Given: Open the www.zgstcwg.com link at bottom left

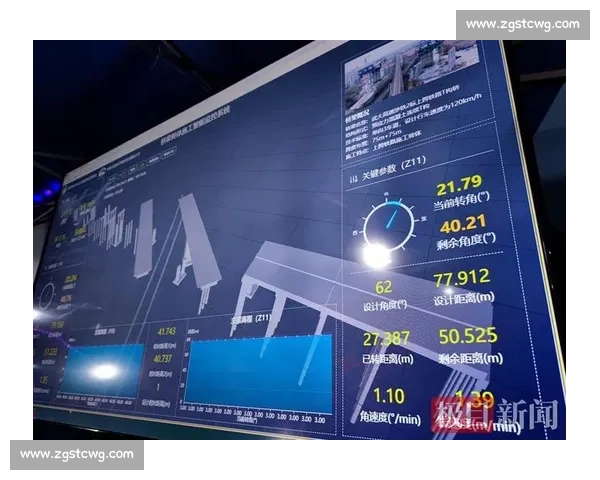Looking at the screenshot, I should tap(76, 454).
